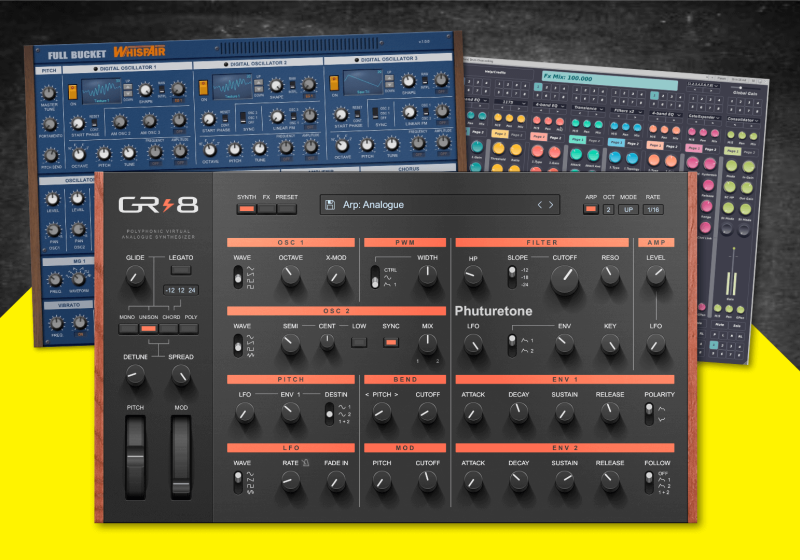Toggle the OSC 2 SYNC button

point(393,344)
